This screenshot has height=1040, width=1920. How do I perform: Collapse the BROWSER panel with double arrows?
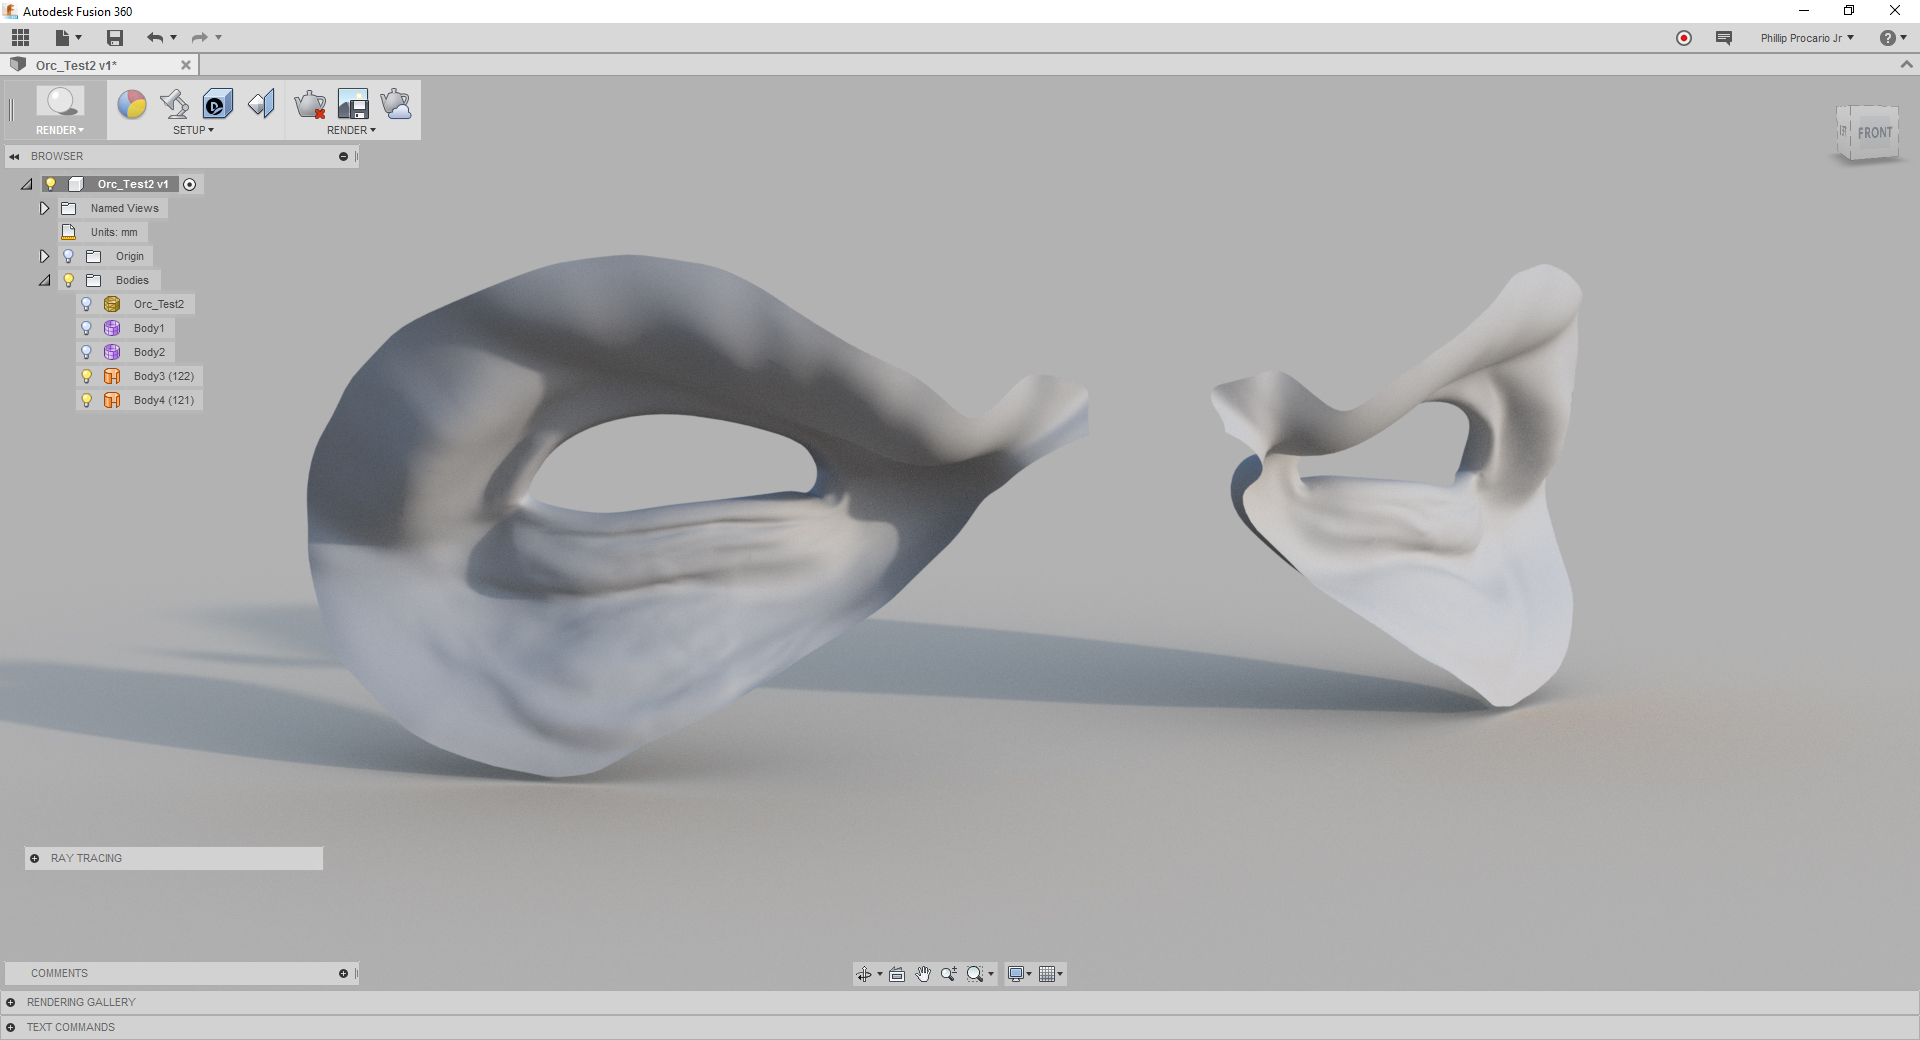click(x=14, y=156)
